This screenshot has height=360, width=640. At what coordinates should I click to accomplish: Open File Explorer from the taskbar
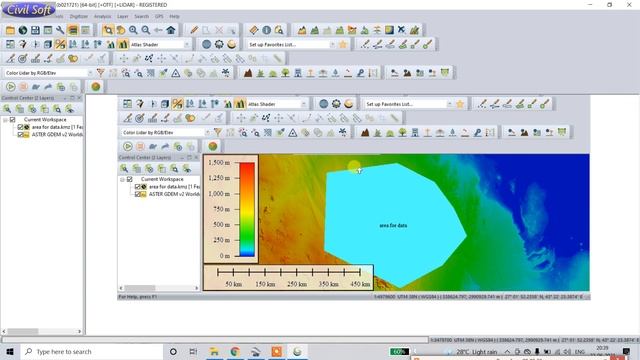pos(214,351)
